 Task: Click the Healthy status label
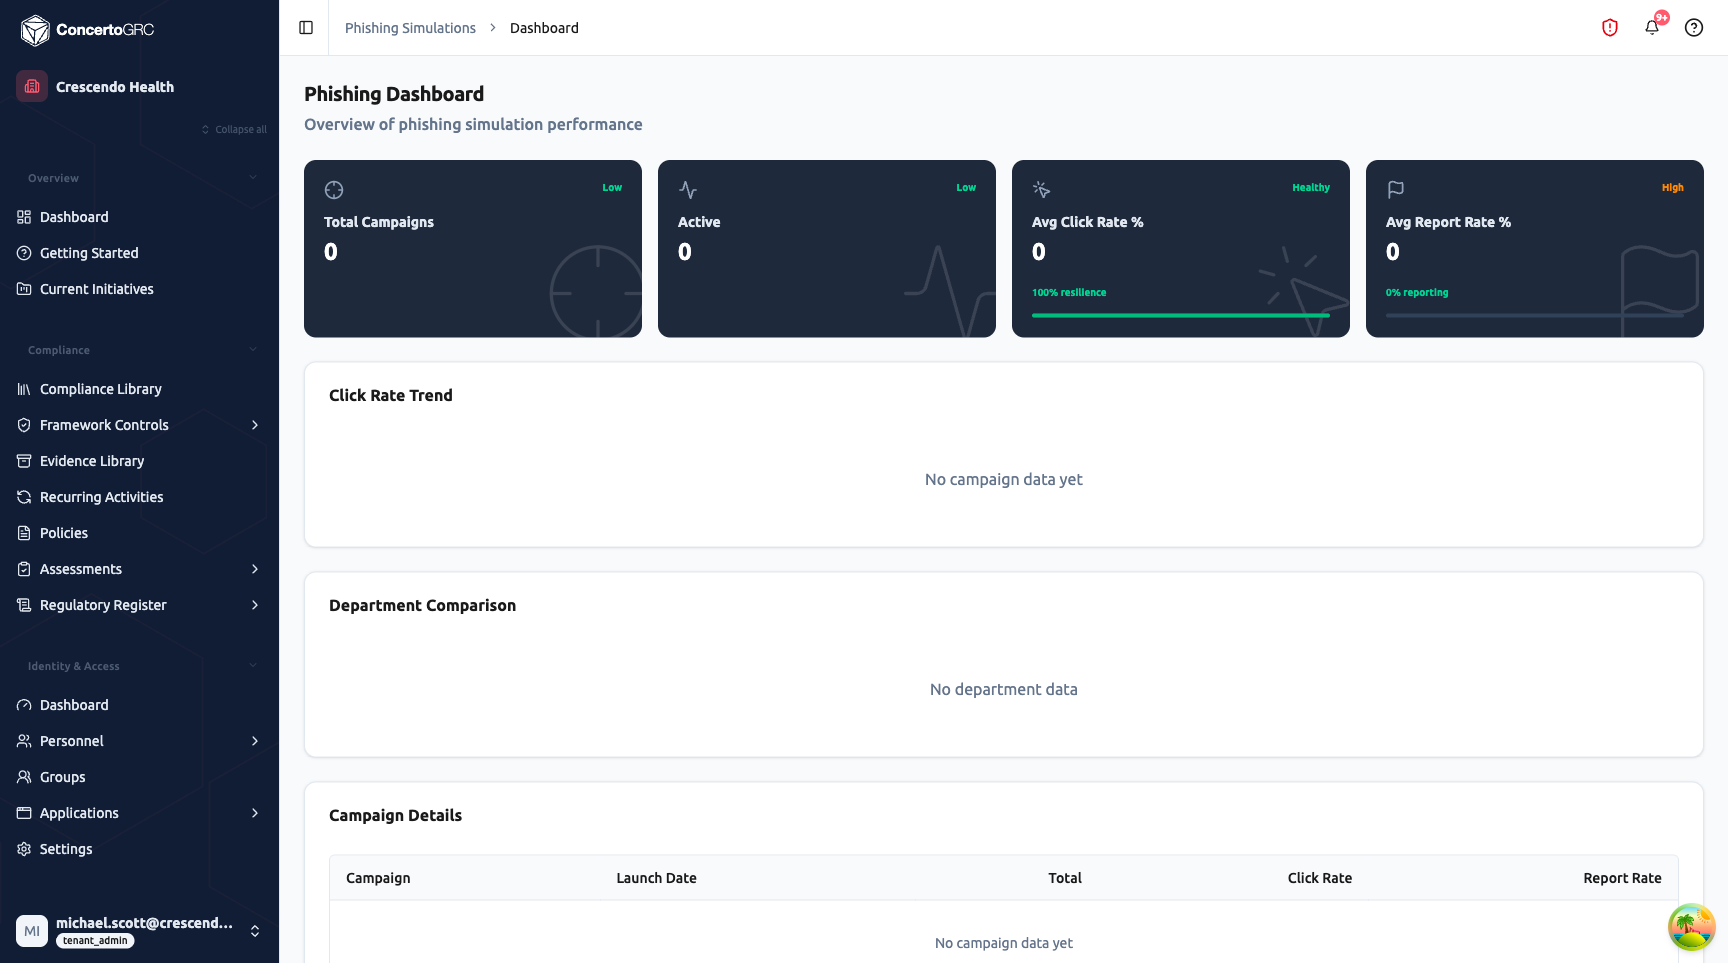tap(1311, 188)
